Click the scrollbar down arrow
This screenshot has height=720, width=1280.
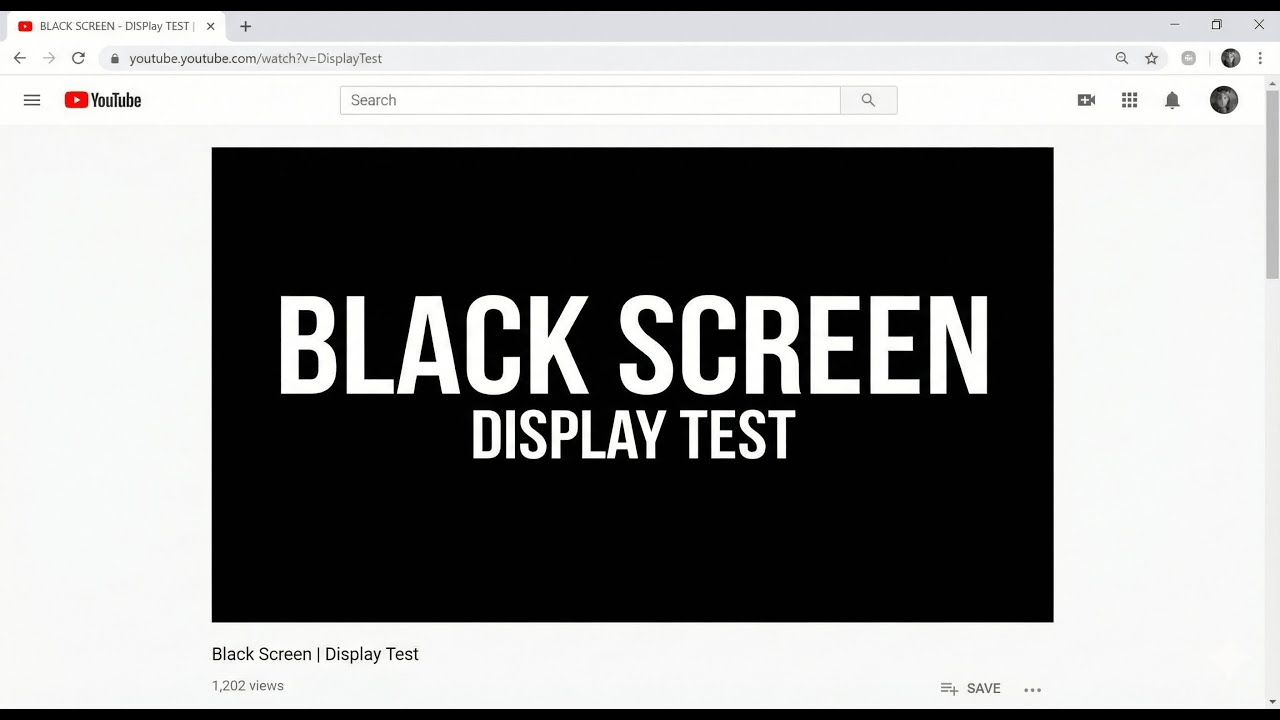[1272, 702]
